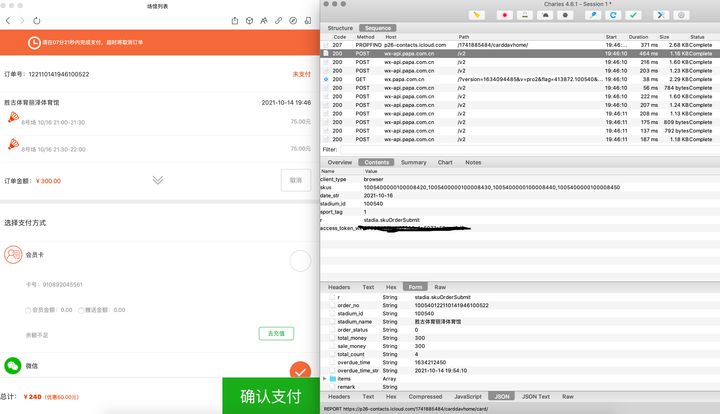Click the green 去充值 recharge button
This screenshot has height=414, width=720.
coord(276,334)
